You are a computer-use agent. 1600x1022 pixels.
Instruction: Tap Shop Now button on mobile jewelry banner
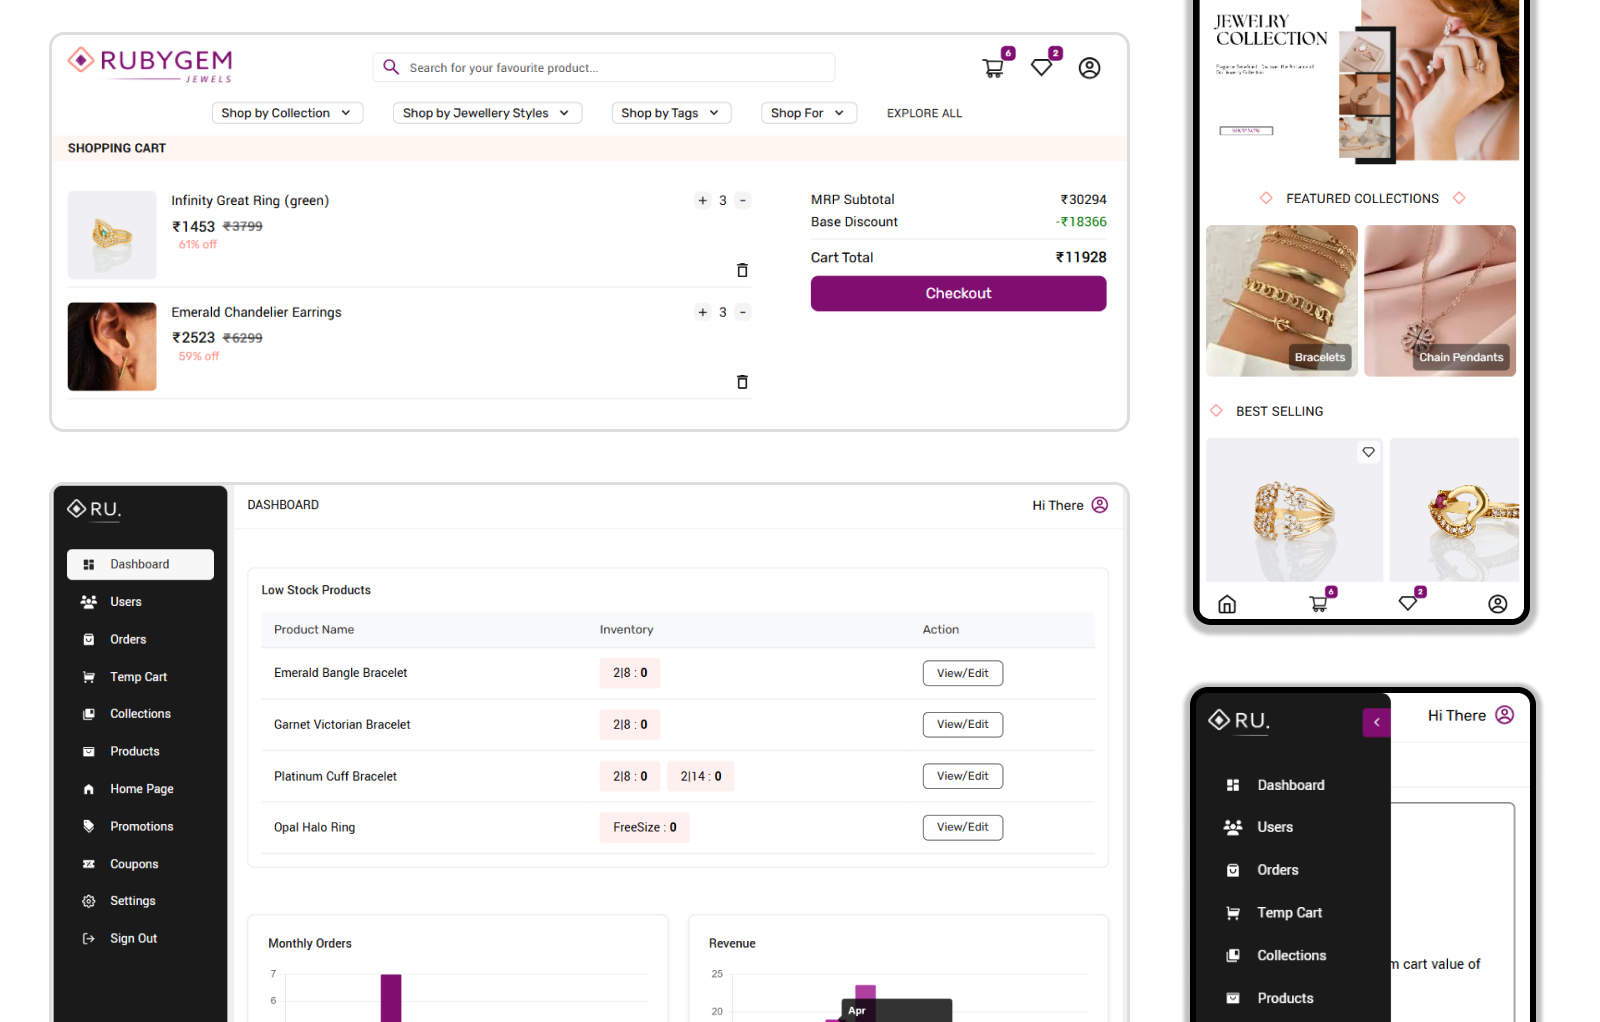point(1246,130)
